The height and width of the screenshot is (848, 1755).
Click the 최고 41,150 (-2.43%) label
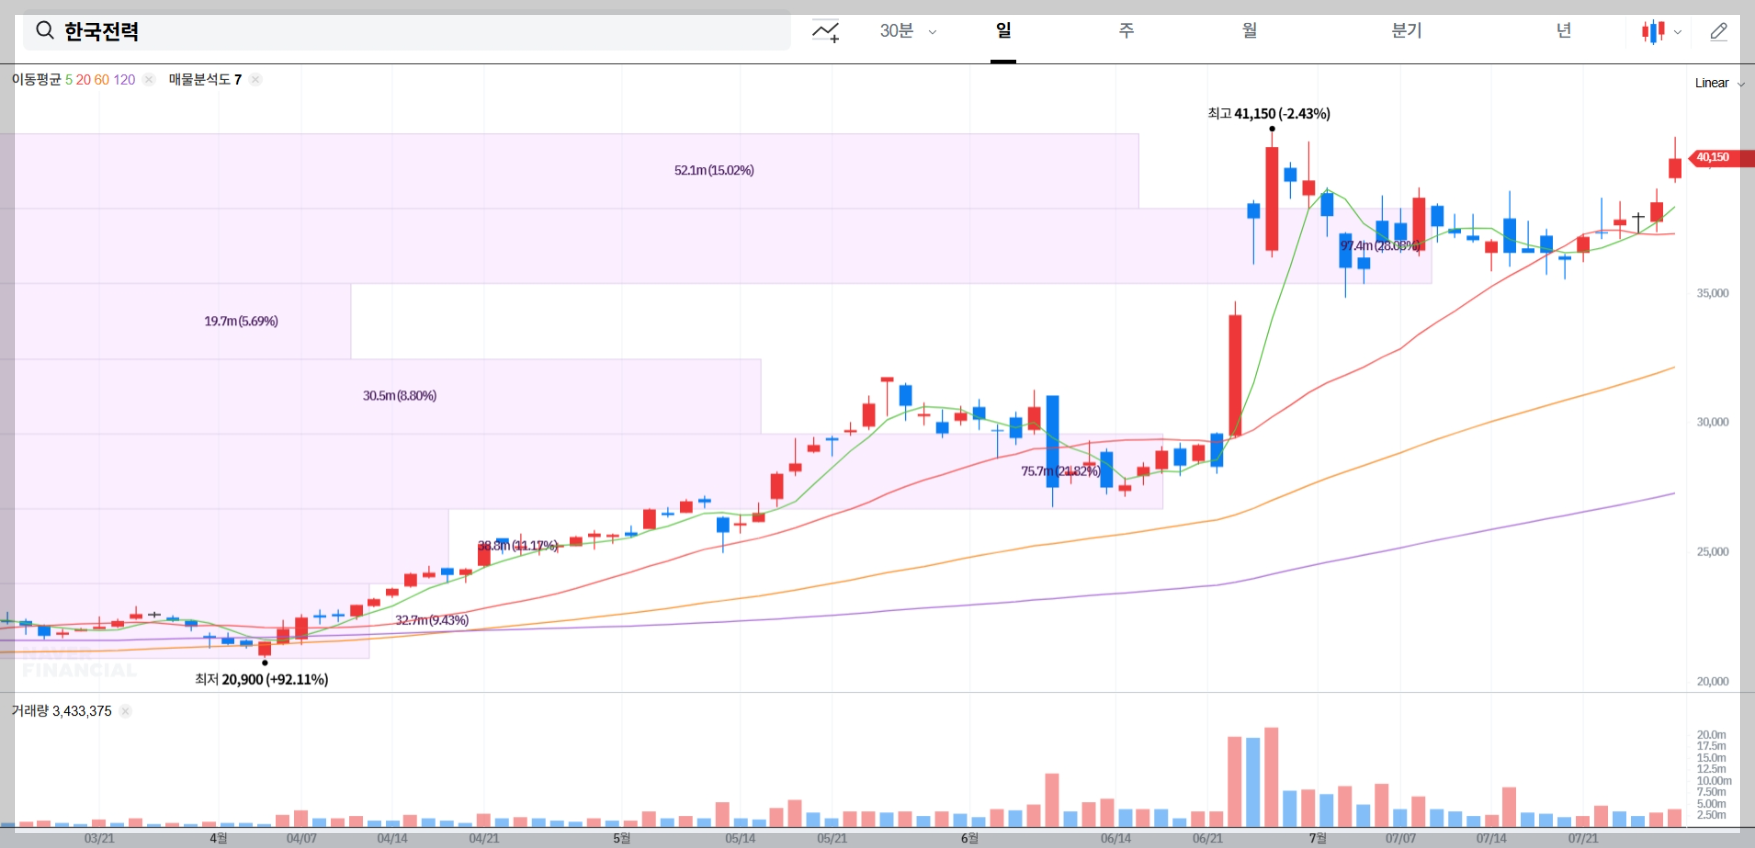point(1269,114)
